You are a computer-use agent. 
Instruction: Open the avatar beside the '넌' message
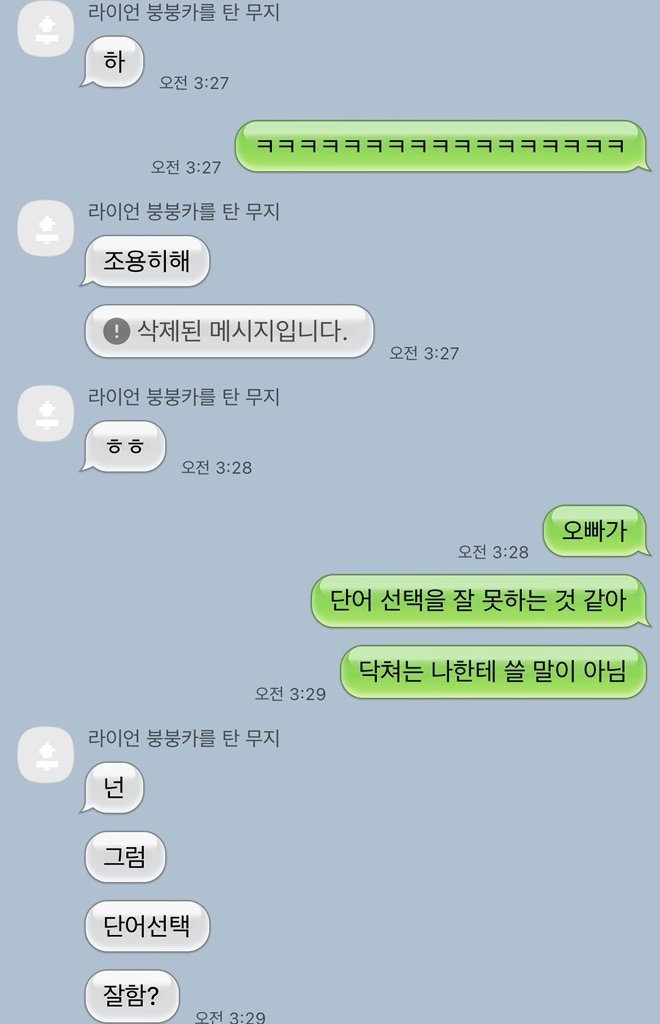coord(46,754)
